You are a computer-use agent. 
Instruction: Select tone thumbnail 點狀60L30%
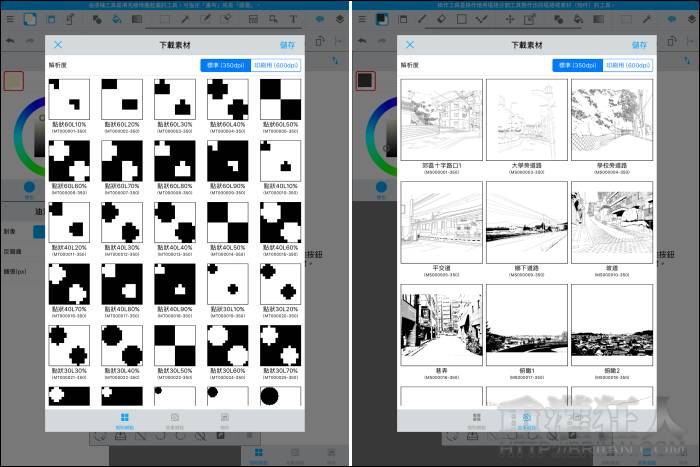point(175,100)
